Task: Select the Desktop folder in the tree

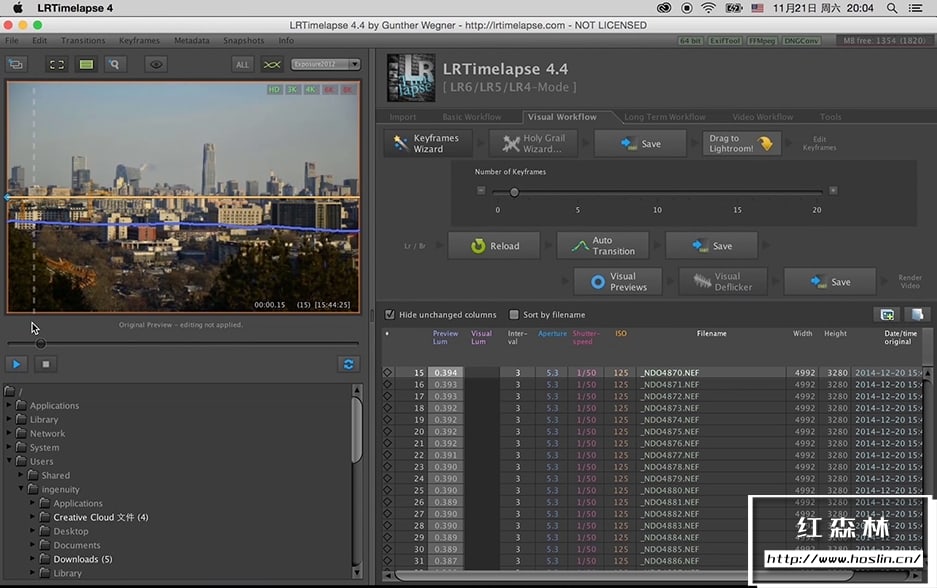Action: 71,531
